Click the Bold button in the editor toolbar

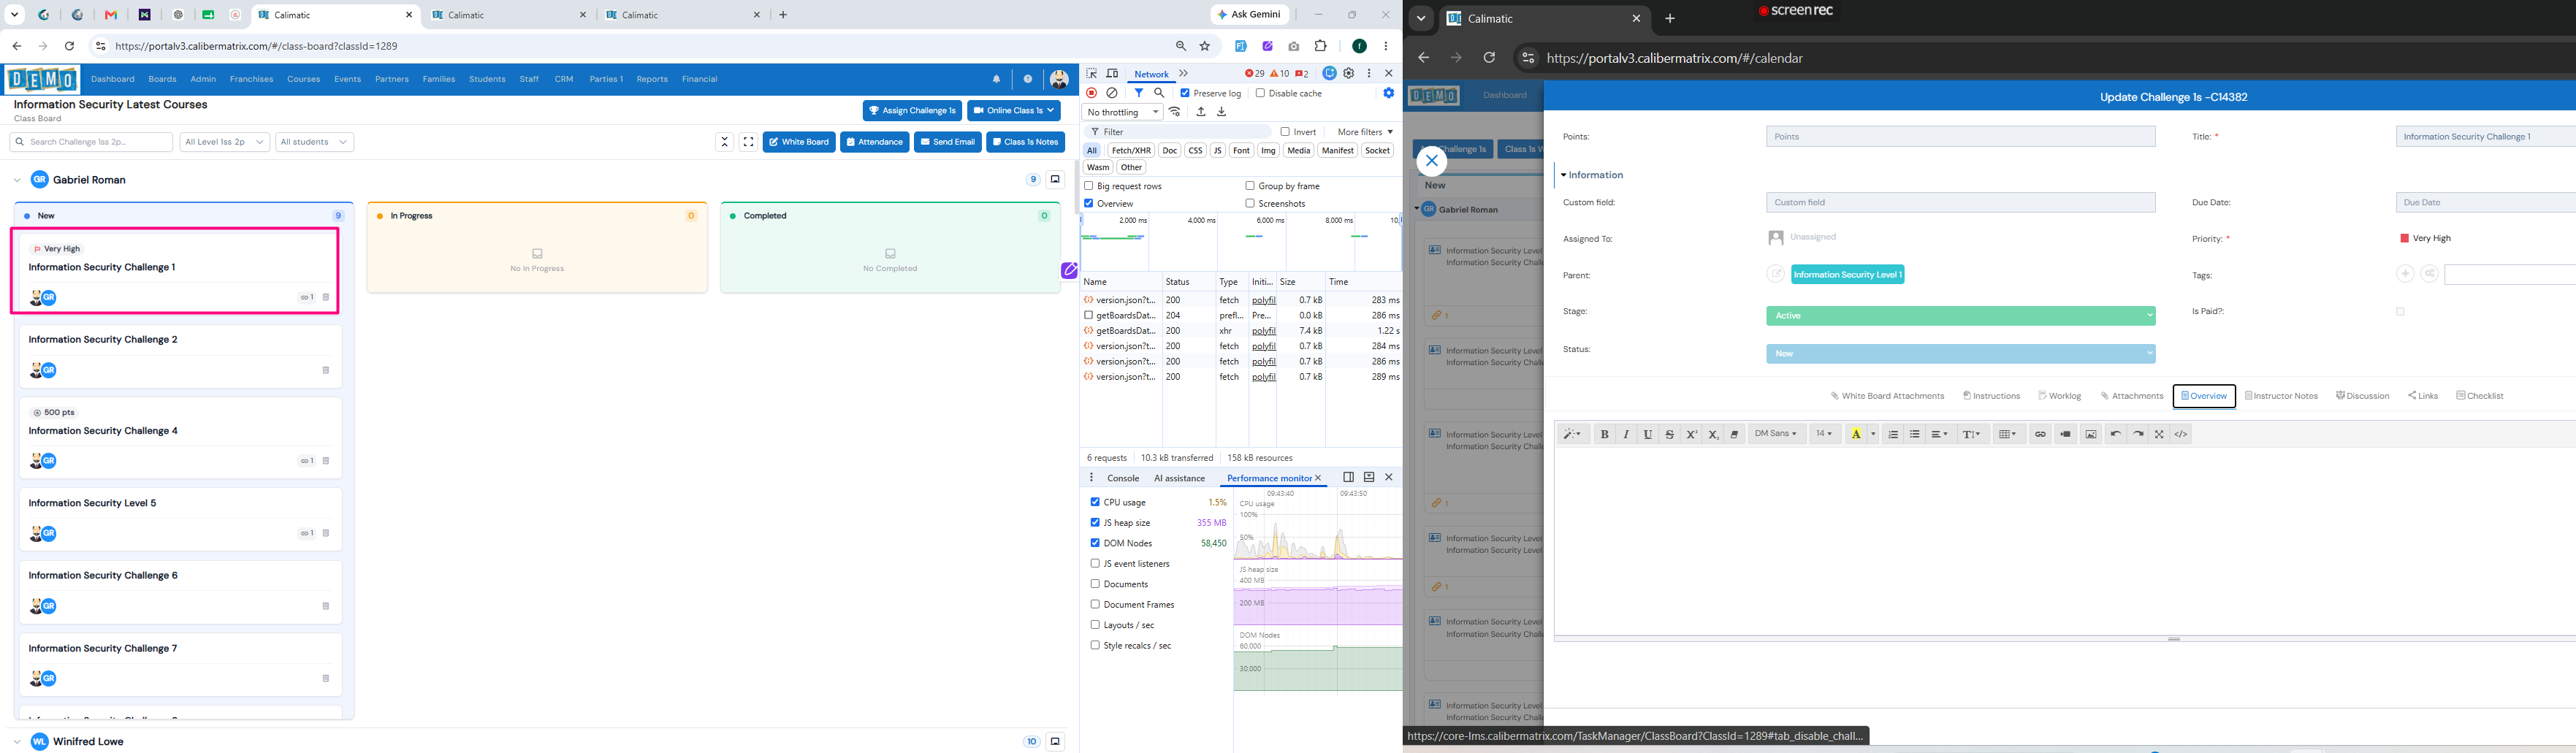click(1605, 434)
